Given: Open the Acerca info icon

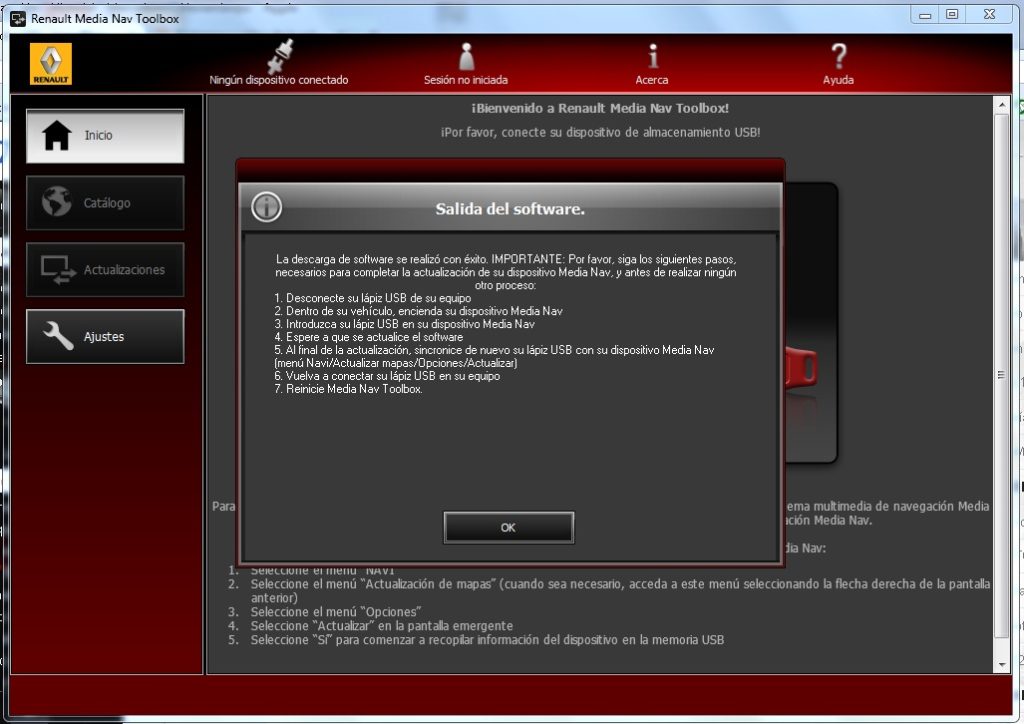Looking at the screenshot, I should pyautogui.click(x=652, y=56).
